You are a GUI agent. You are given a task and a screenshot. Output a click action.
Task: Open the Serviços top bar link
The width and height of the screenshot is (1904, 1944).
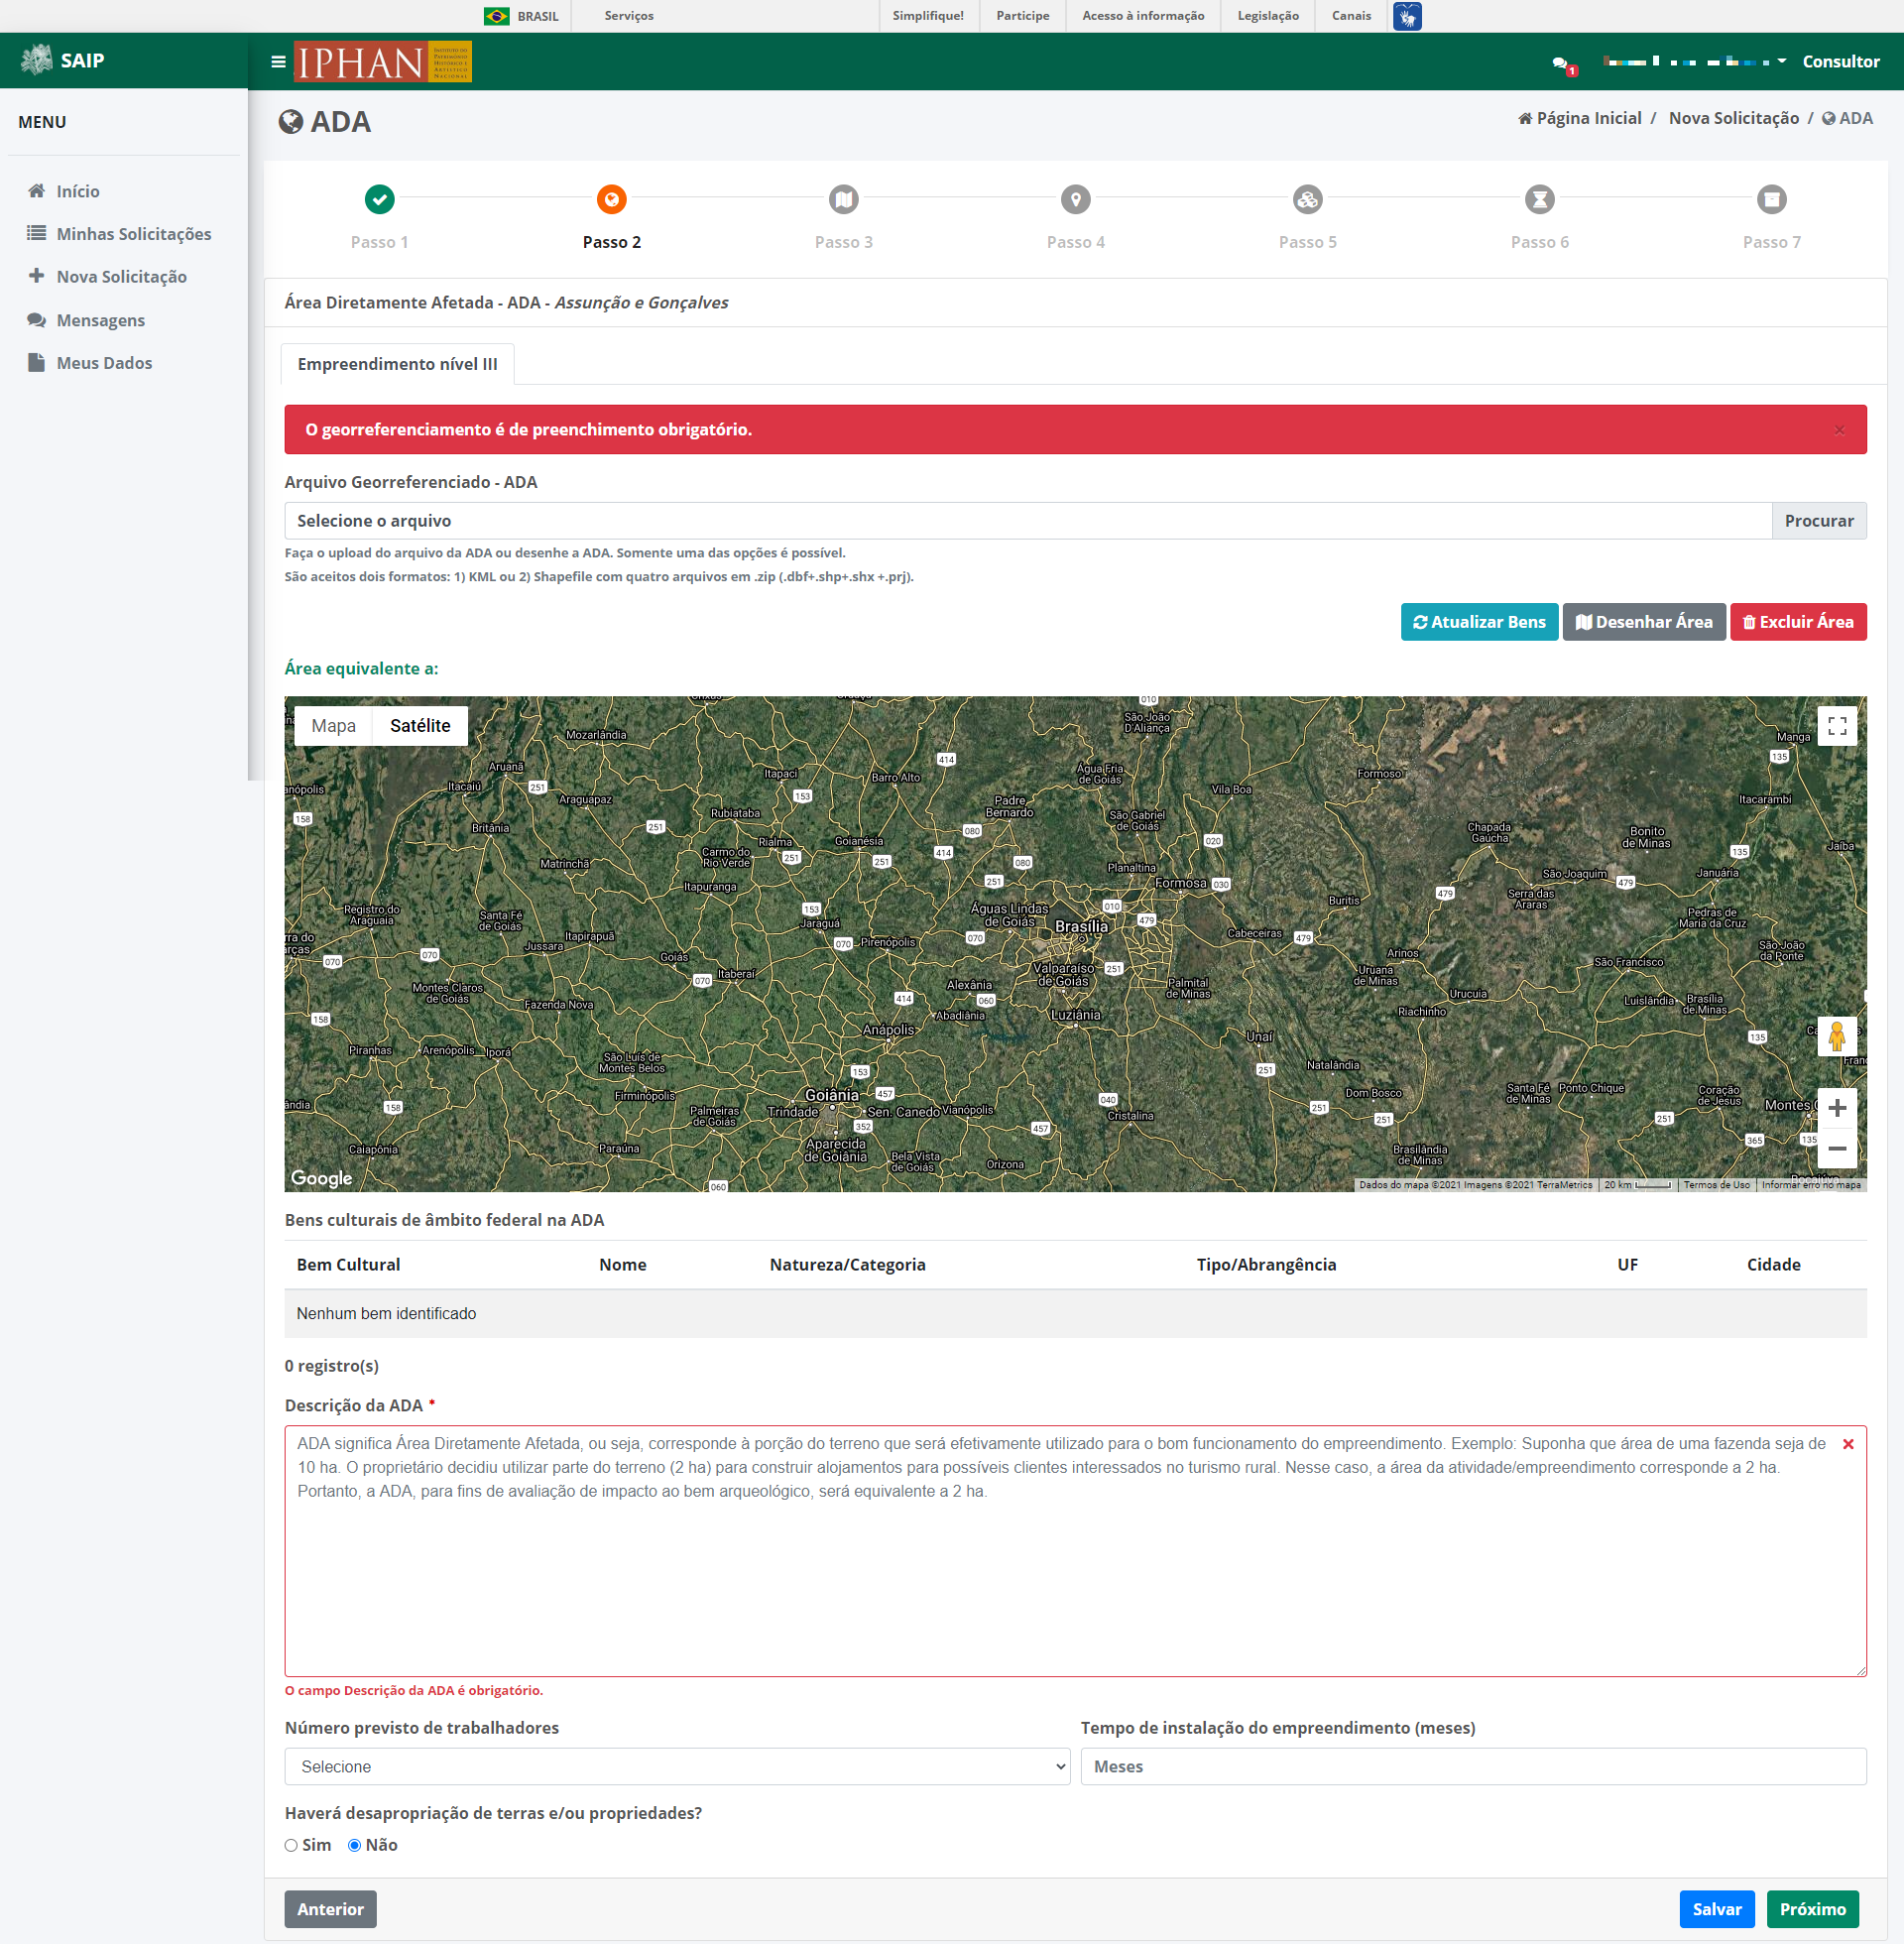pos(629,16)
